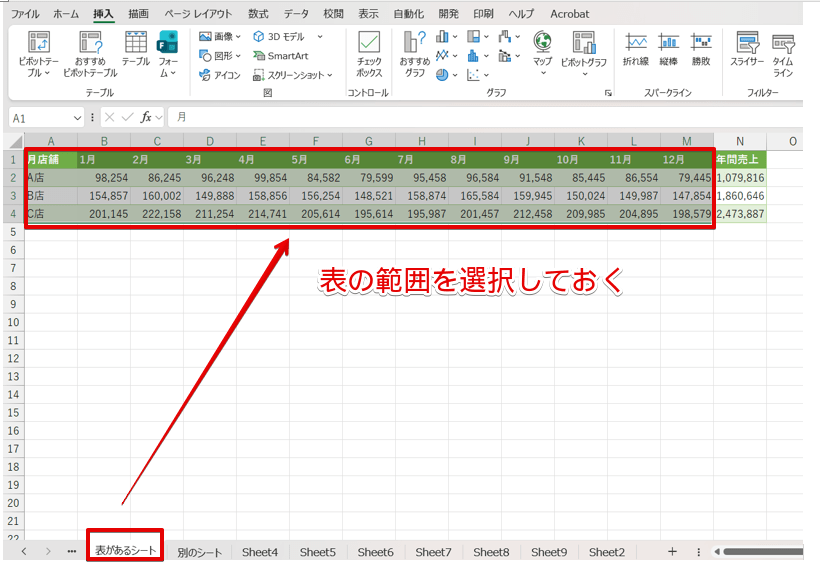The height and width of the screenshot is (565, 820).
Task: Switch to the ページ レイアウト tab
Action: (x=198, y=14)
